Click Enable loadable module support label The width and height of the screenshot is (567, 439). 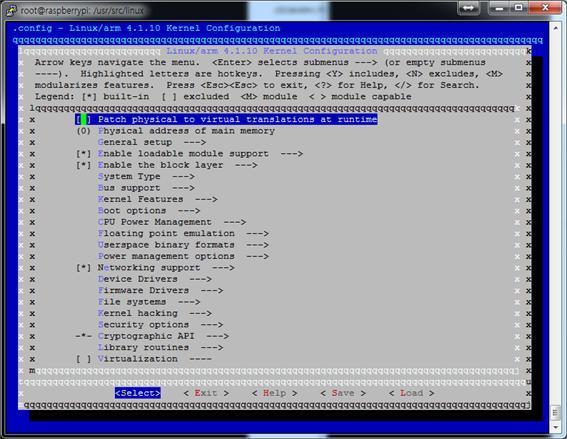coord(183,154)
